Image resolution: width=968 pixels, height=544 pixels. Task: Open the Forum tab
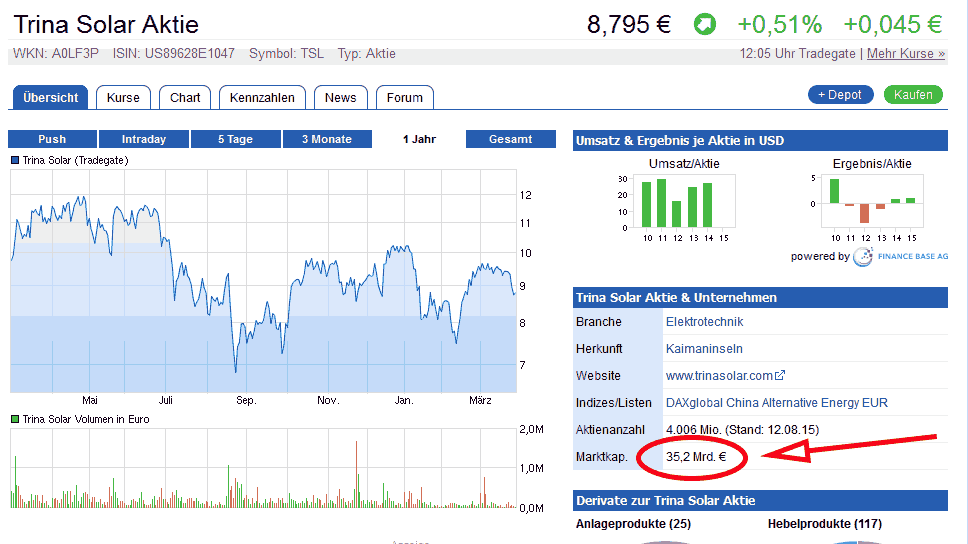pos(405,98)
